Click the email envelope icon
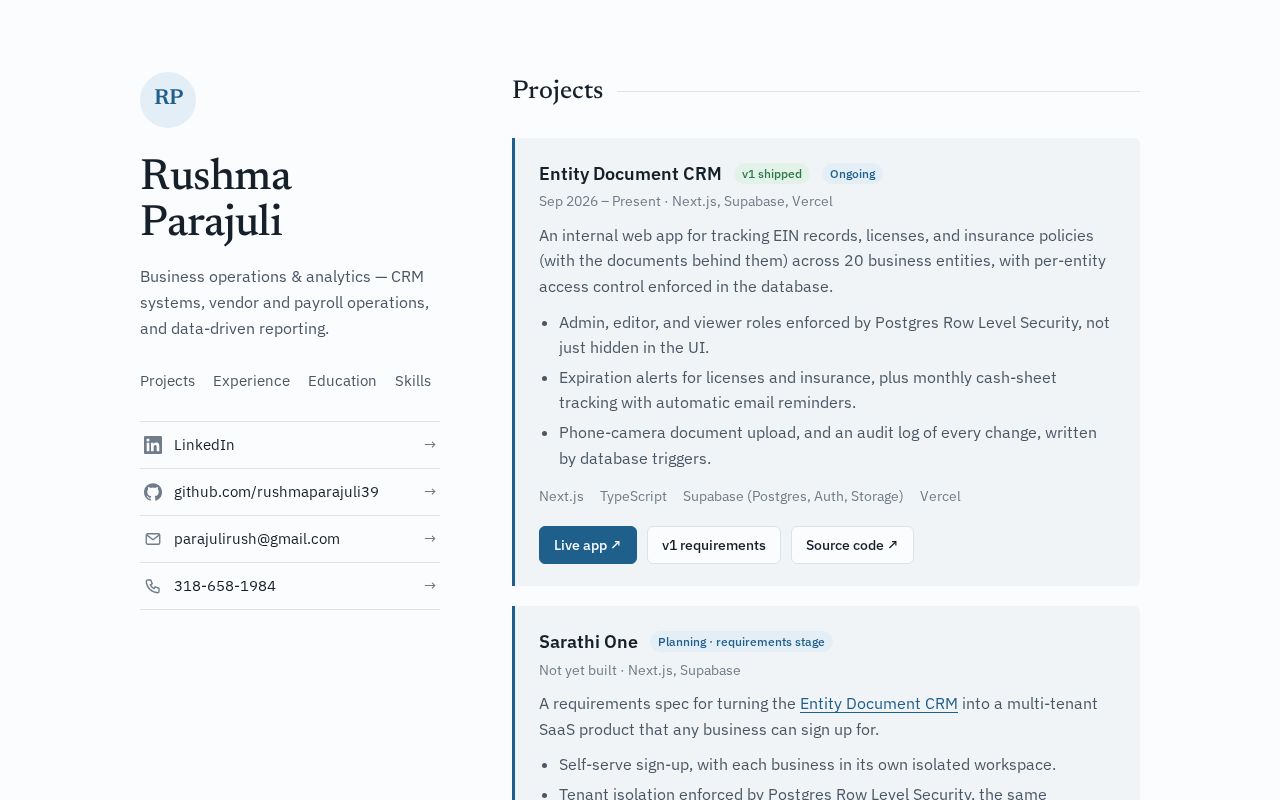 (x=153, y=539)
